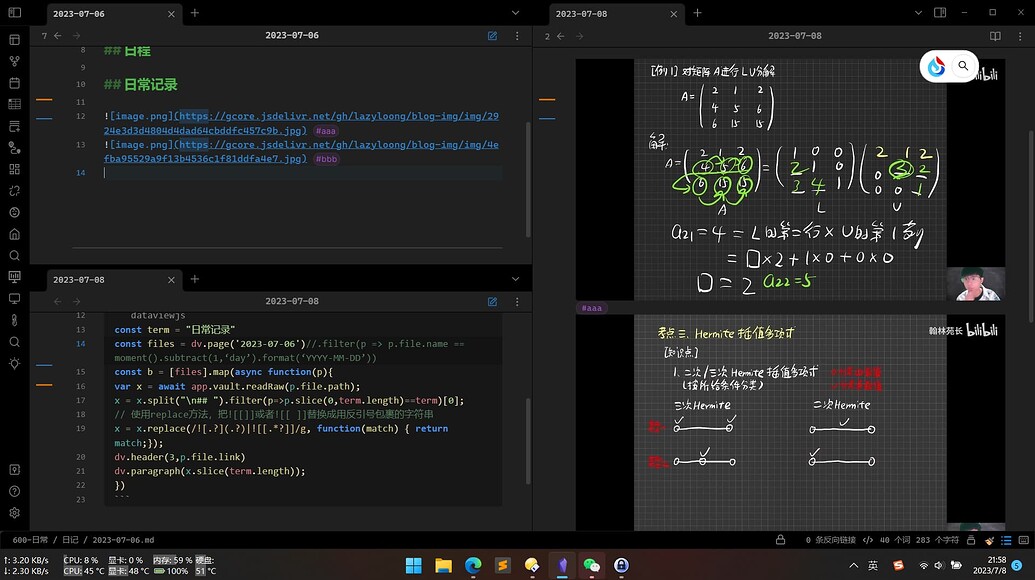
Task: Toggle reading view in right 2023-07-08 pane
Action: click(x=995, y=36)
